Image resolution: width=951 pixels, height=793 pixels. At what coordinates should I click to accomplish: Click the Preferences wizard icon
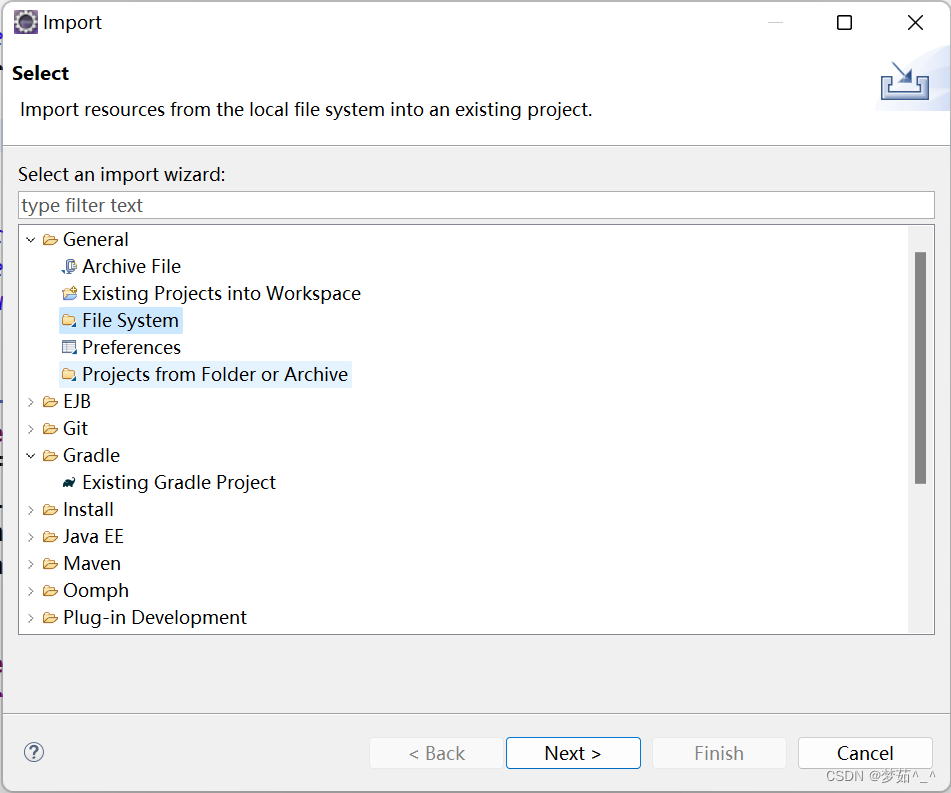click(x=69, y=348)
